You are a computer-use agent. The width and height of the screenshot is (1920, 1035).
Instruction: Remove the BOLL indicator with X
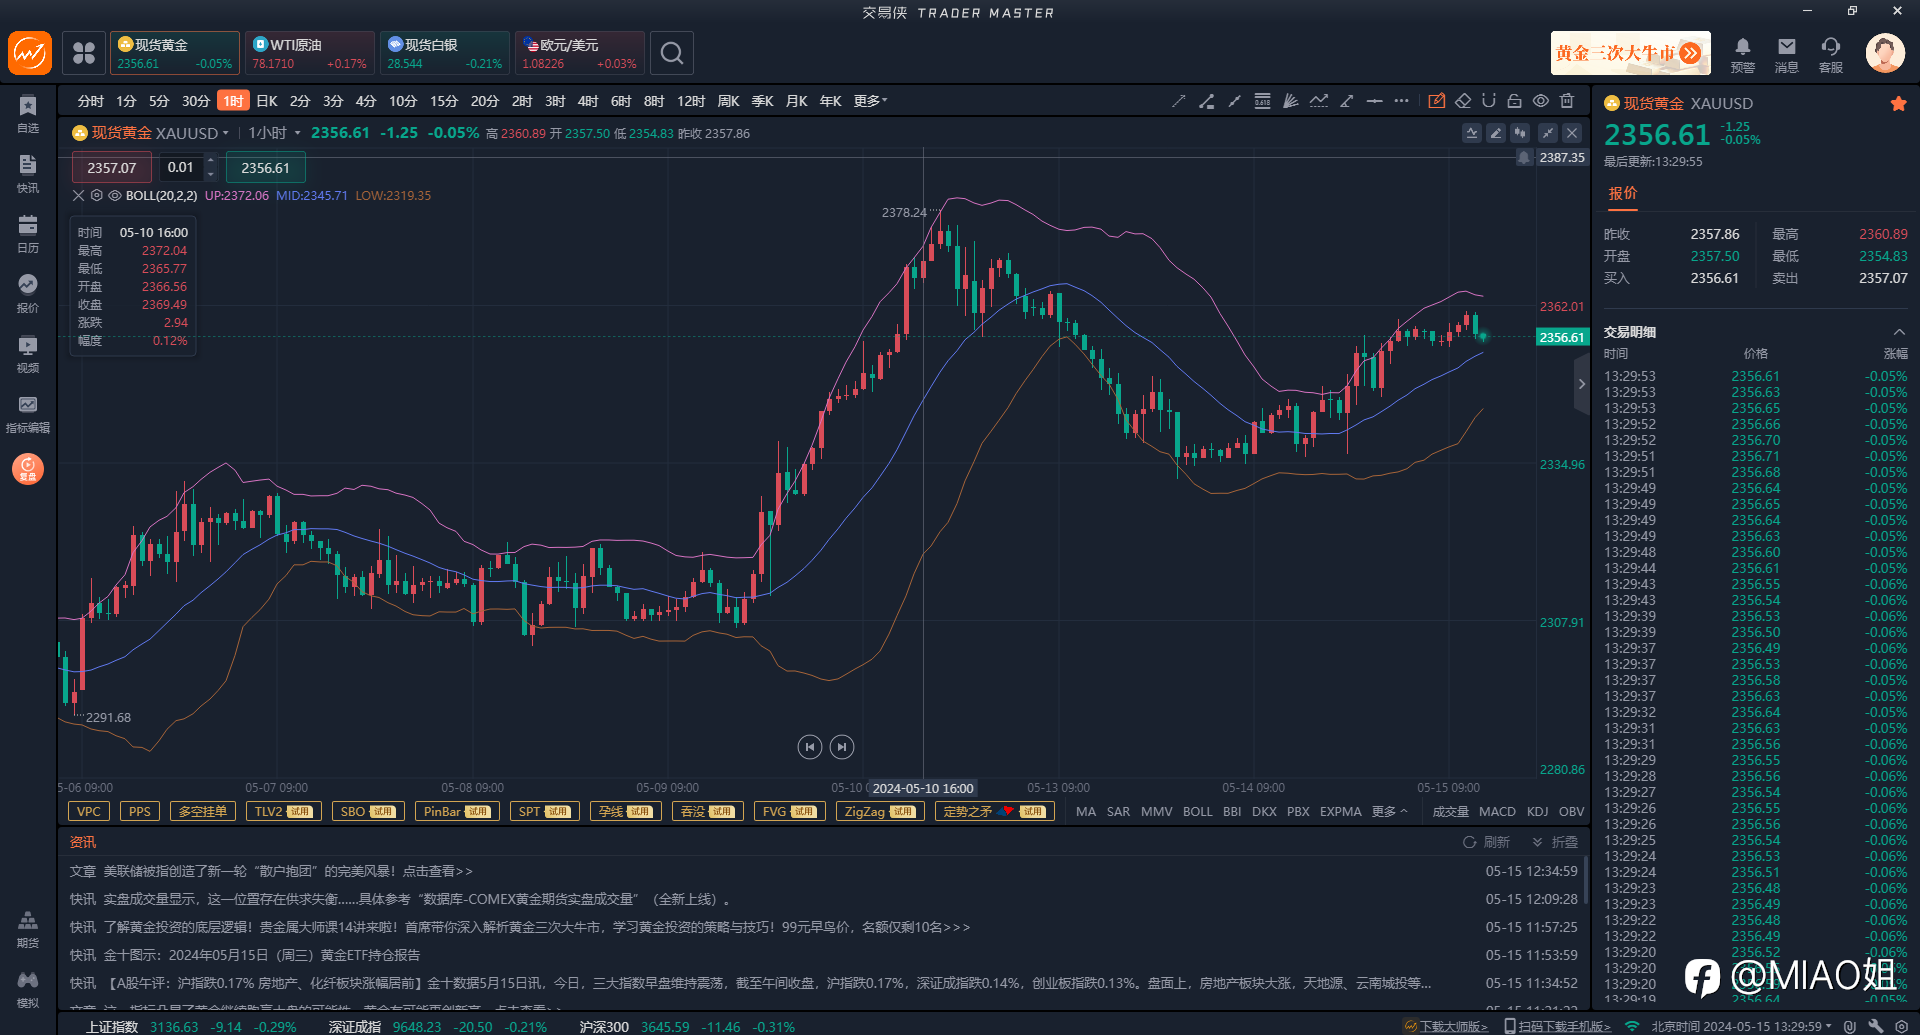78,196
